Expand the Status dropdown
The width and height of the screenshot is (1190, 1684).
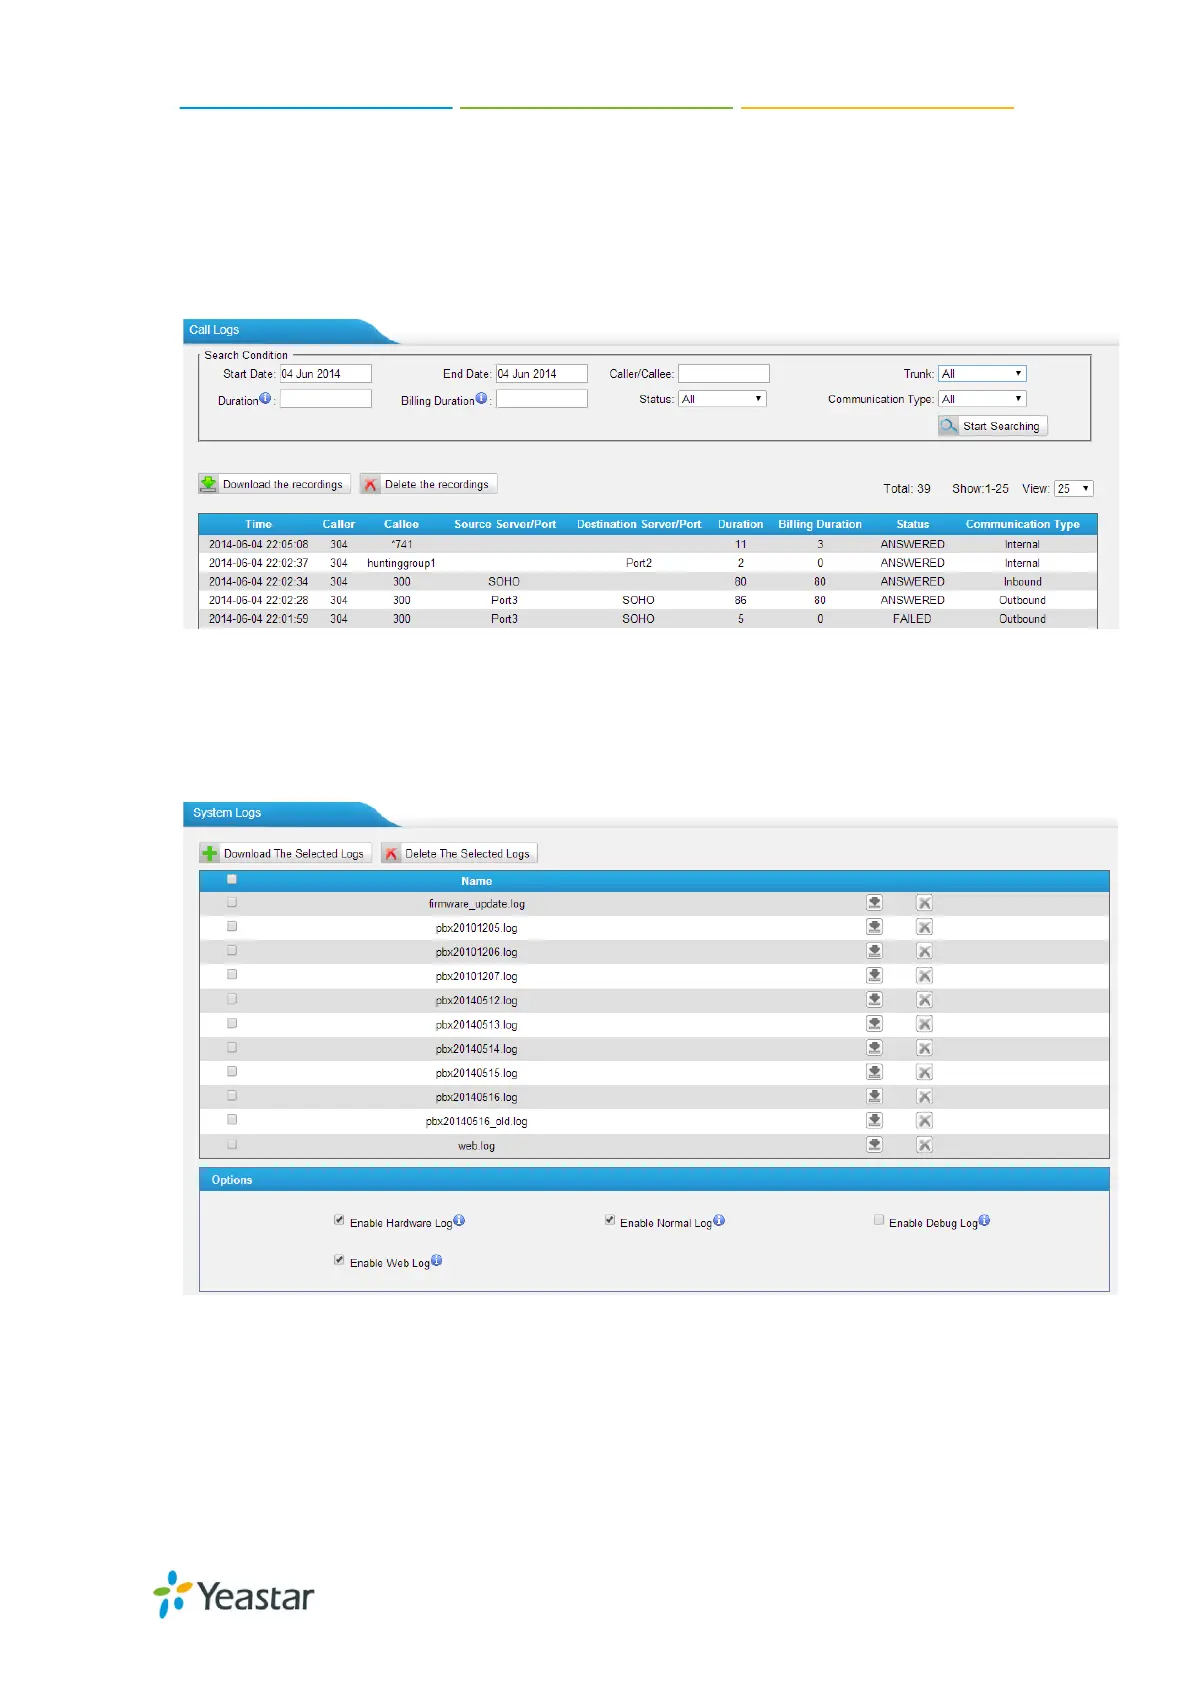tap(722, 399)
